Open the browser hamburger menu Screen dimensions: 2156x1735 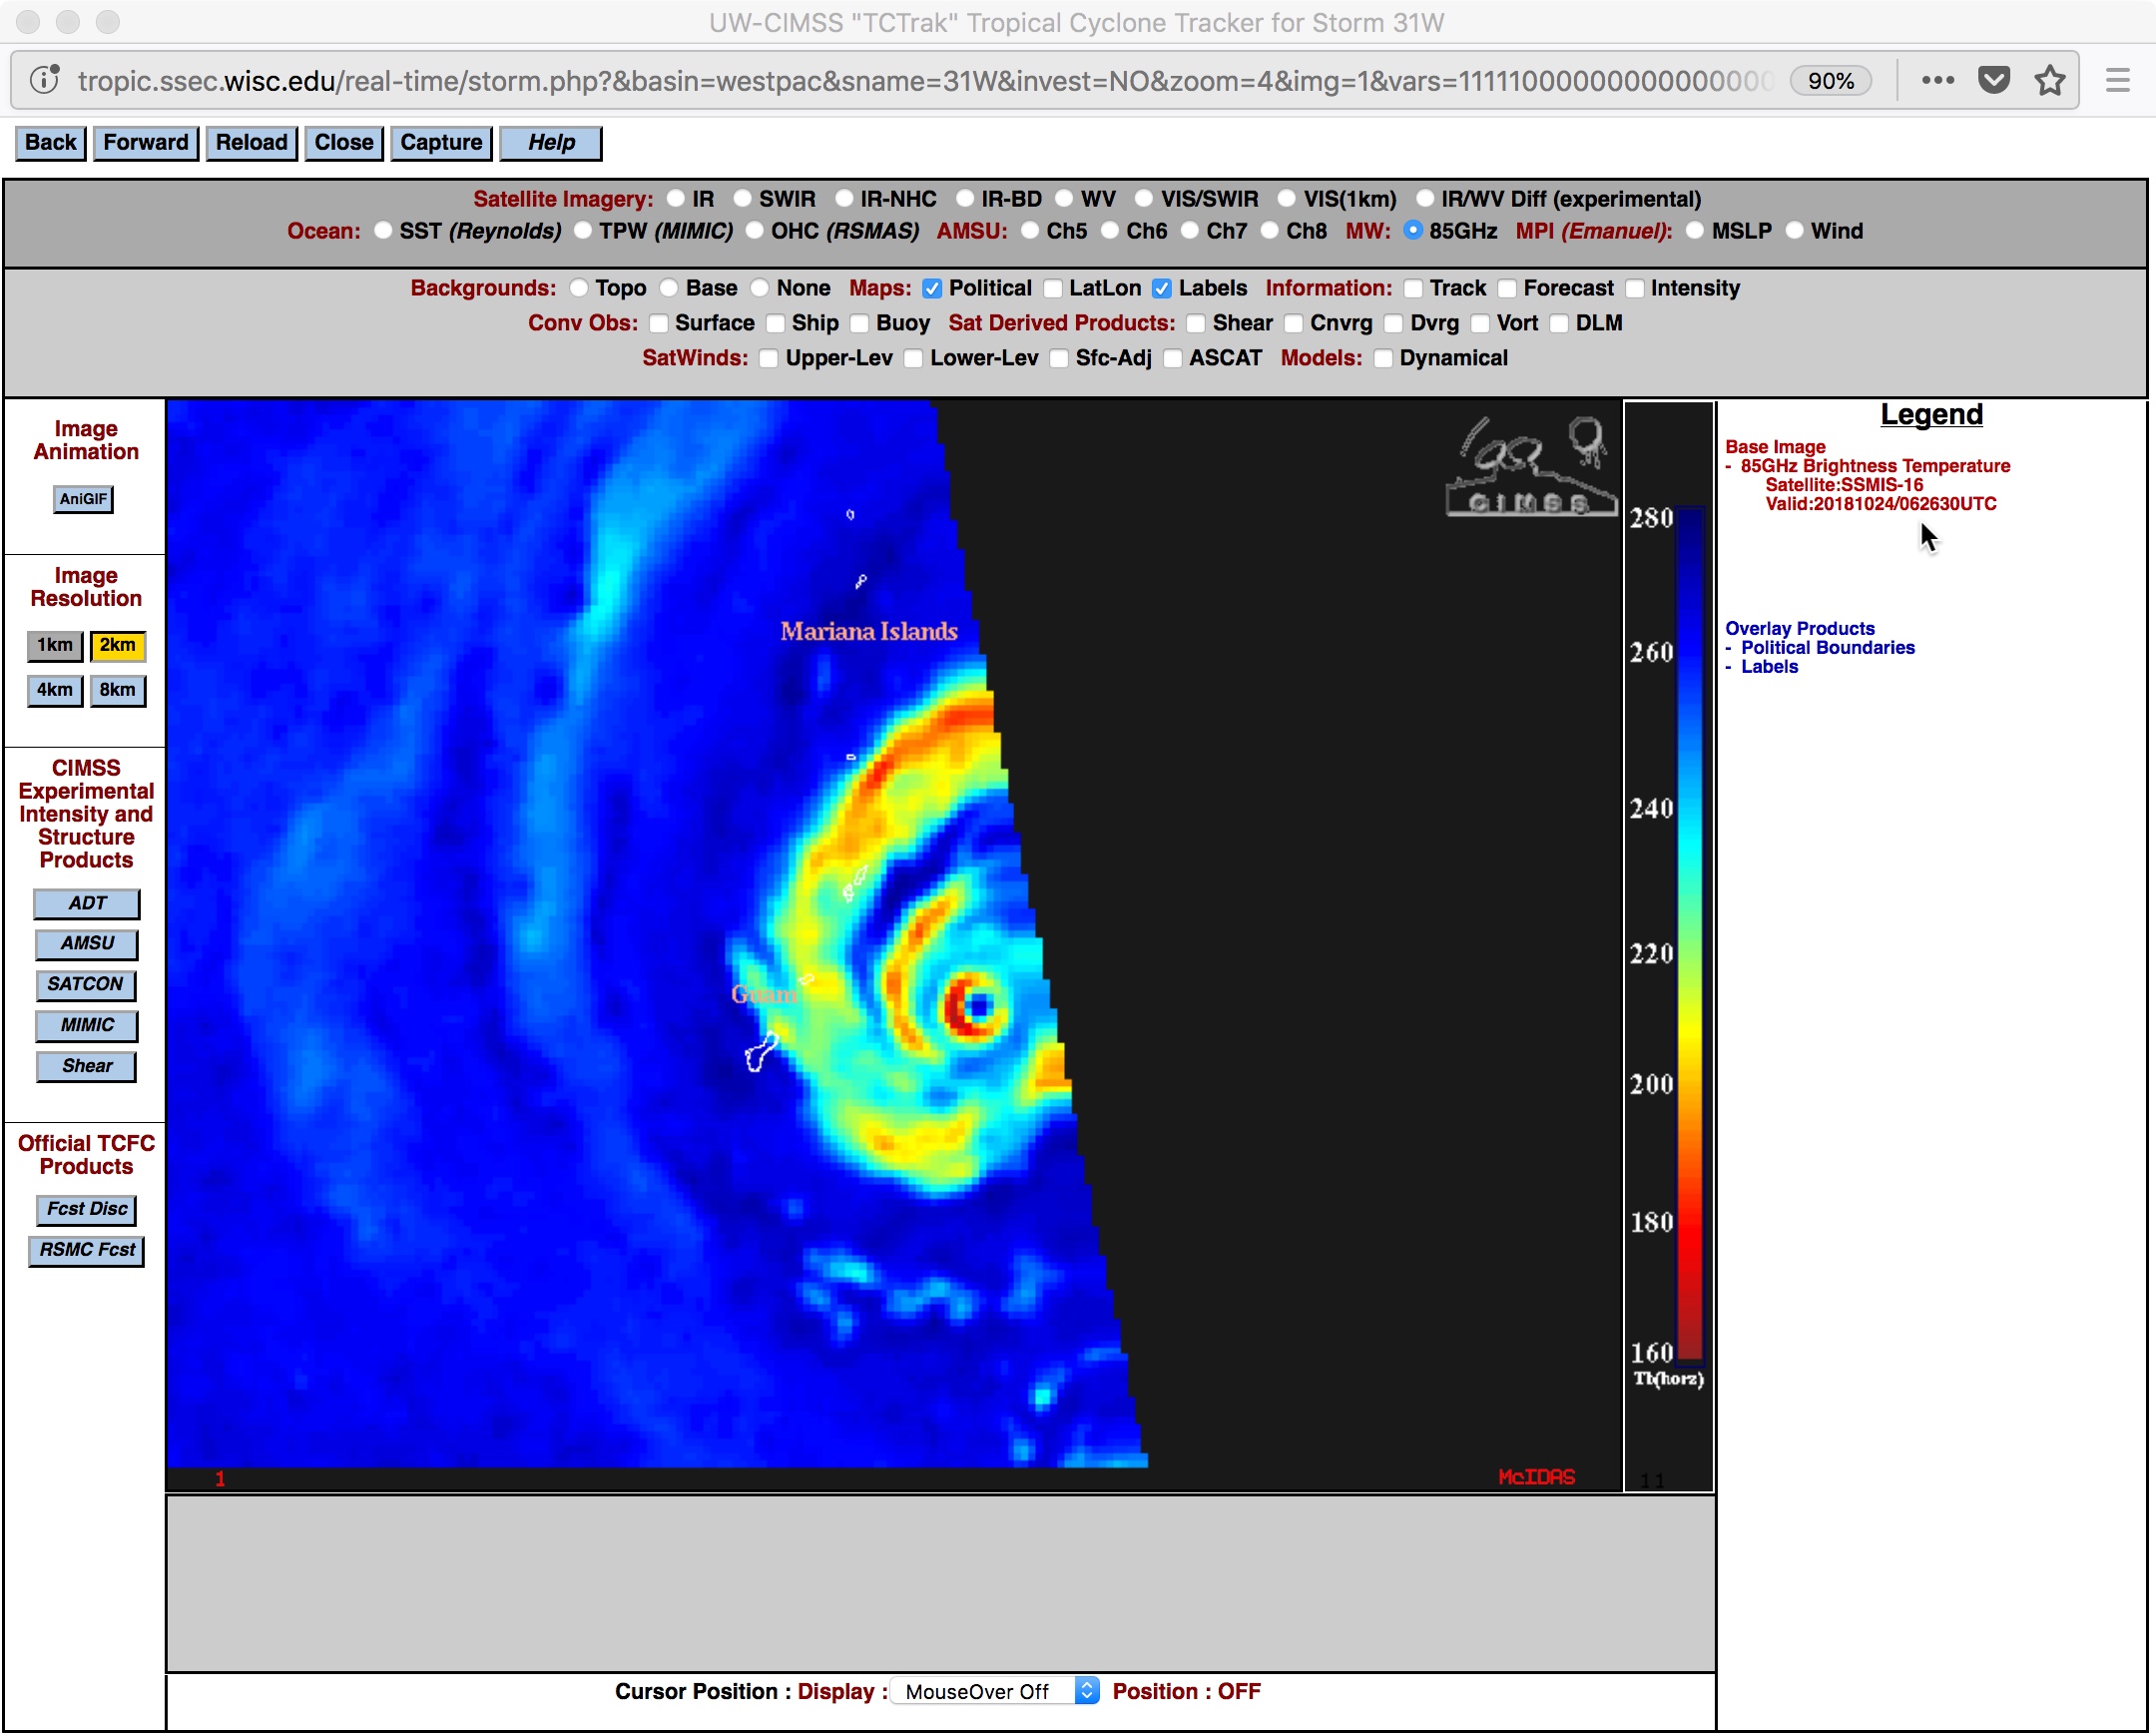[2117, 80]
